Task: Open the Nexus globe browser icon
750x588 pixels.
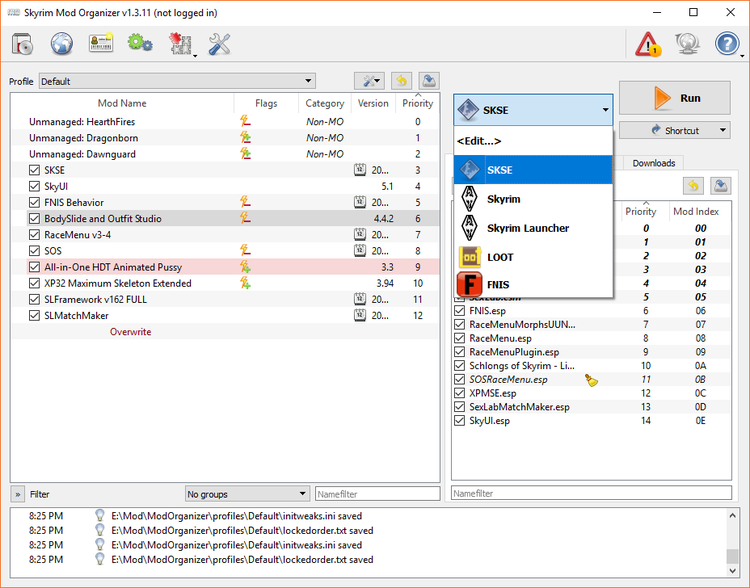Action: (x=62, y=44)
